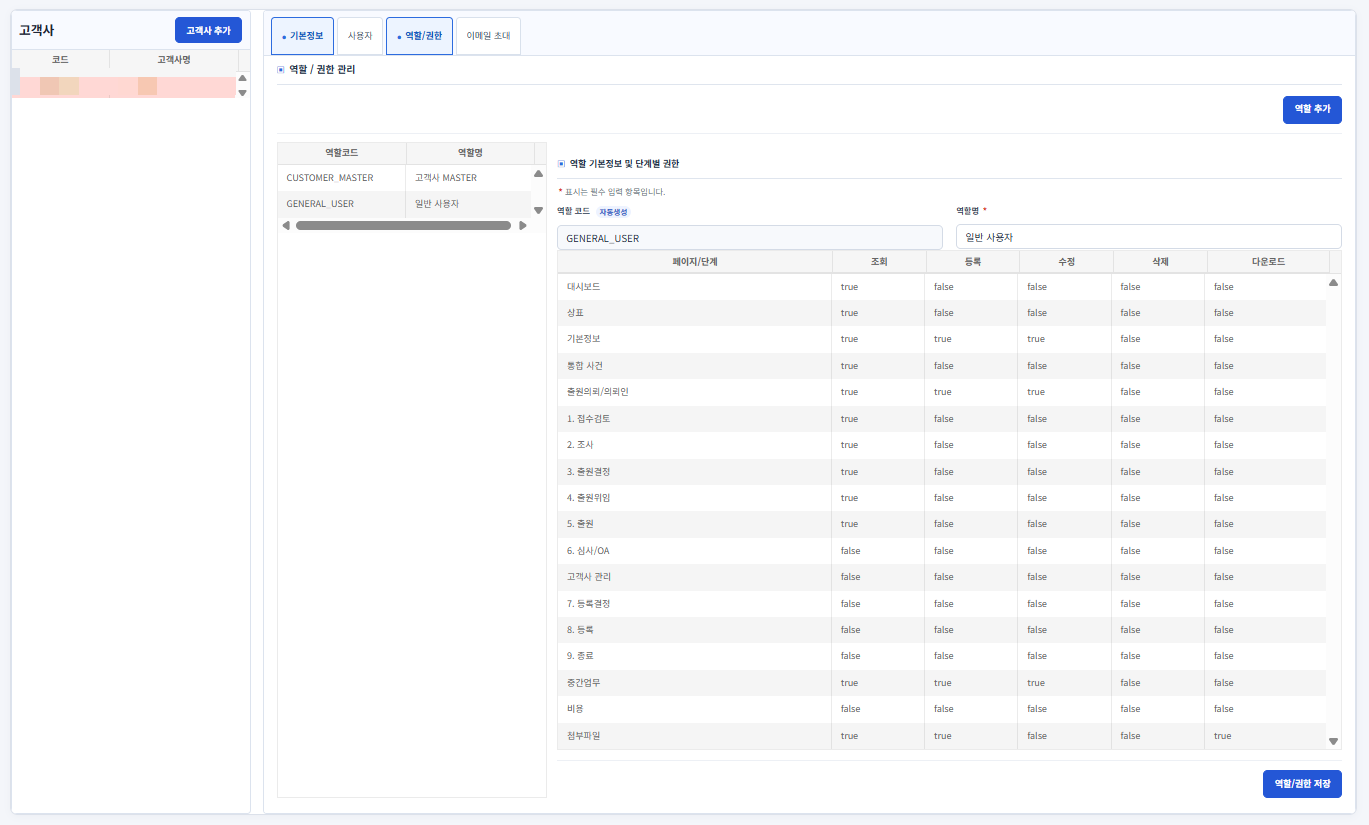This screenshot has width=1369, height=825.
Task: Click the up arrow of the 고객사 list scrollbar
Action: tap(242, 78)
